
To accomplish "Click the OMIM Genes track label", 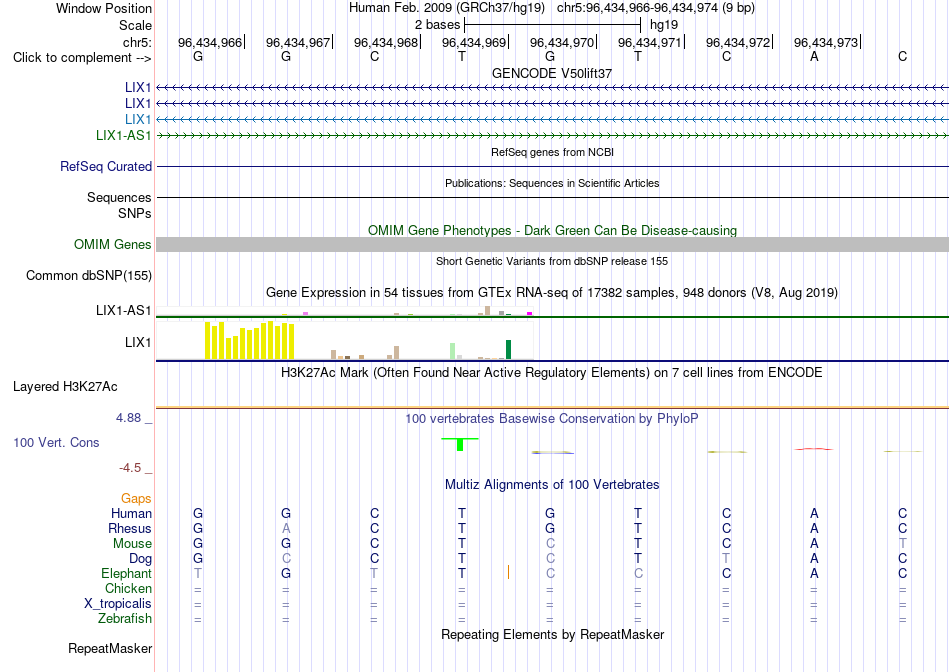I will [113, 244].
